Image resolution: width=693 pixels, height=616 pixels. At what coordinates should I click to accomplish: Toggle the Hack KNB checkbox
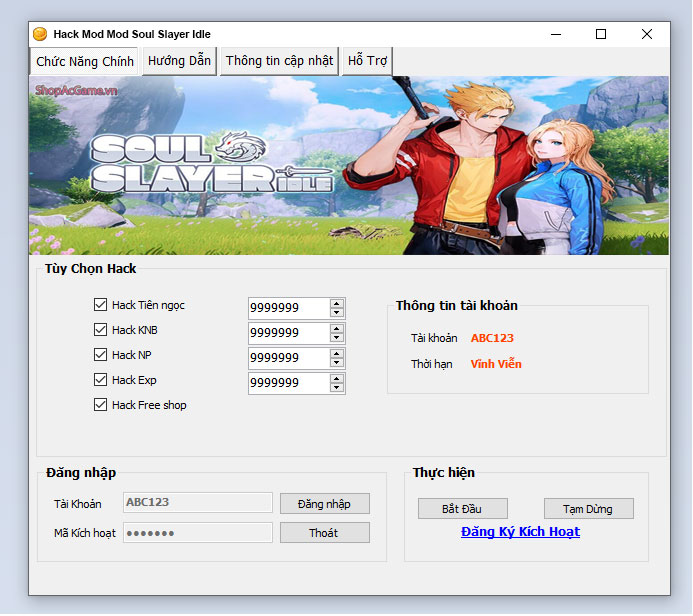(x=100, y=330)
